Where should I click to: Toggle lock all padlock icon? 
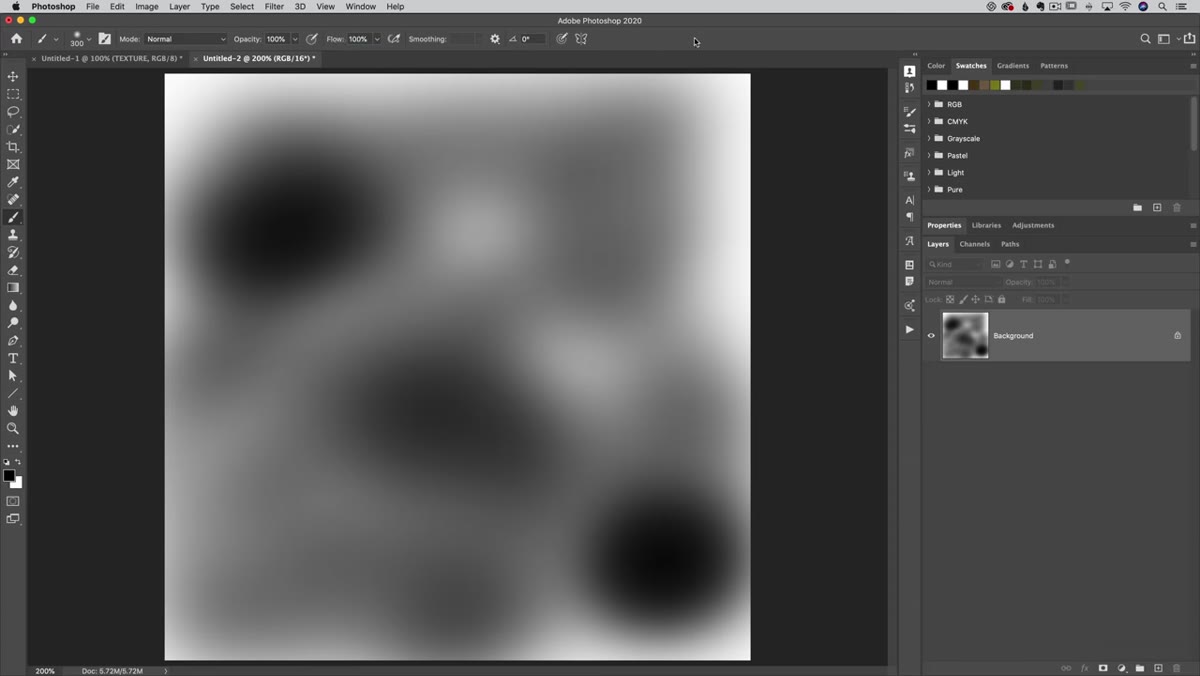(x=1001, y=299)
